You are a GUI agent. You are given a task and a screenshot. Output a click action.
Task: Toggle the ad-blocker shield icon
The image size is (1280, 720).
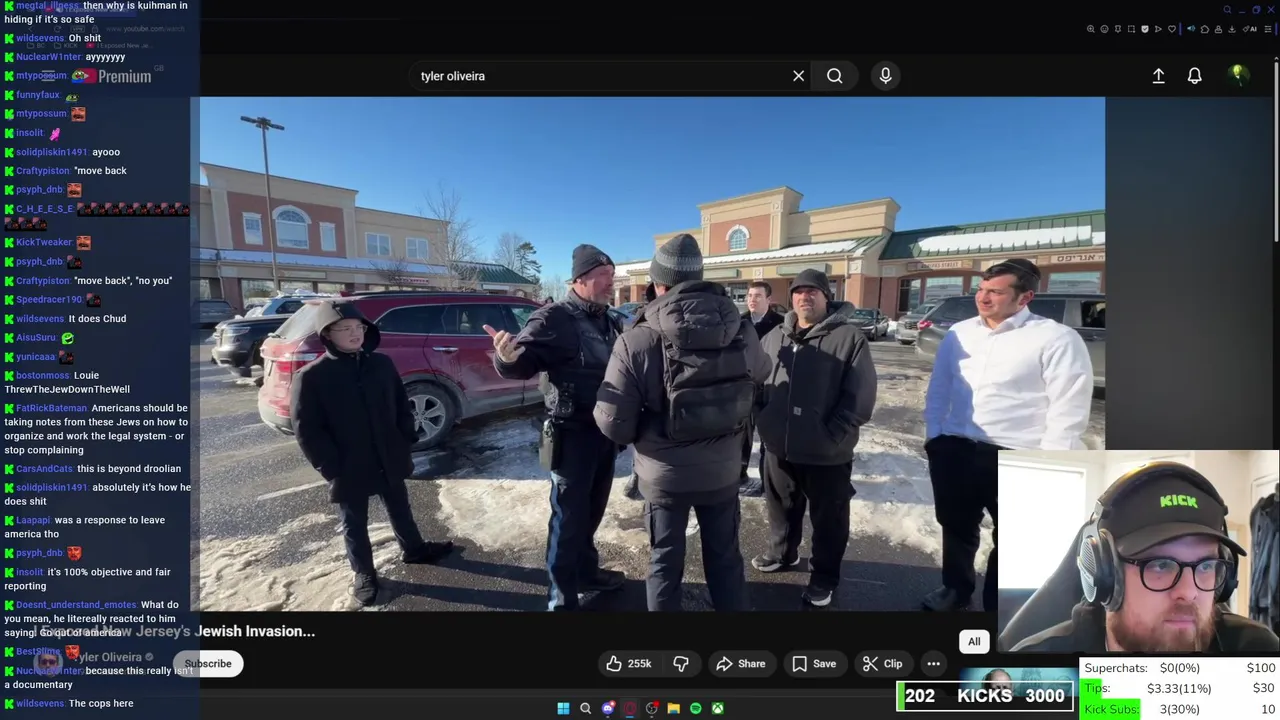1145,29
